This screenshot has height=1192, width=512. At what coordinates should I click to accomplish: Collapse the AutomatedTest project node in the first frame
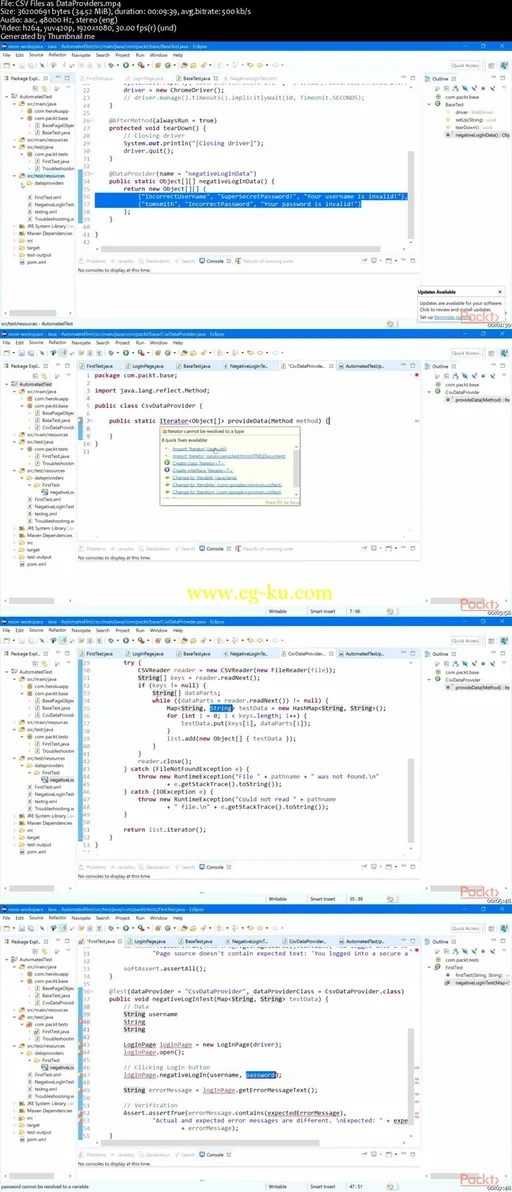coord(7,97)
